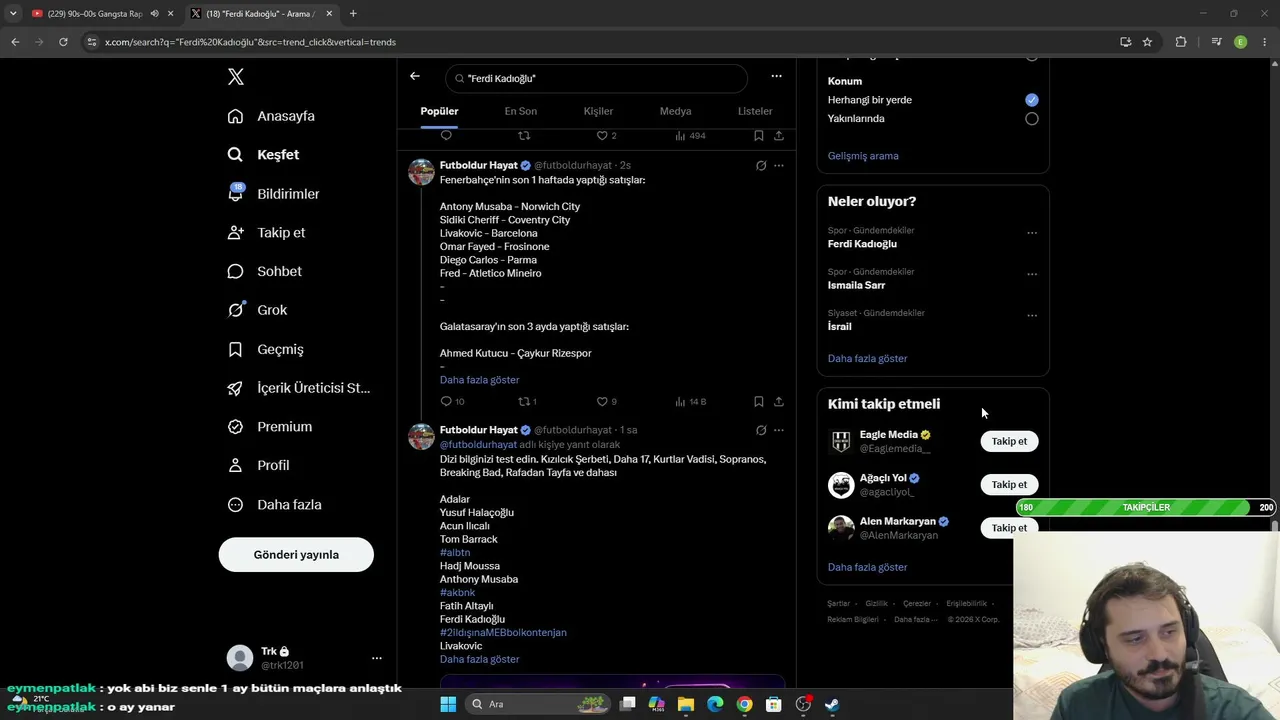Show more trends under 'Neler oluyor?'

(868, 359)
